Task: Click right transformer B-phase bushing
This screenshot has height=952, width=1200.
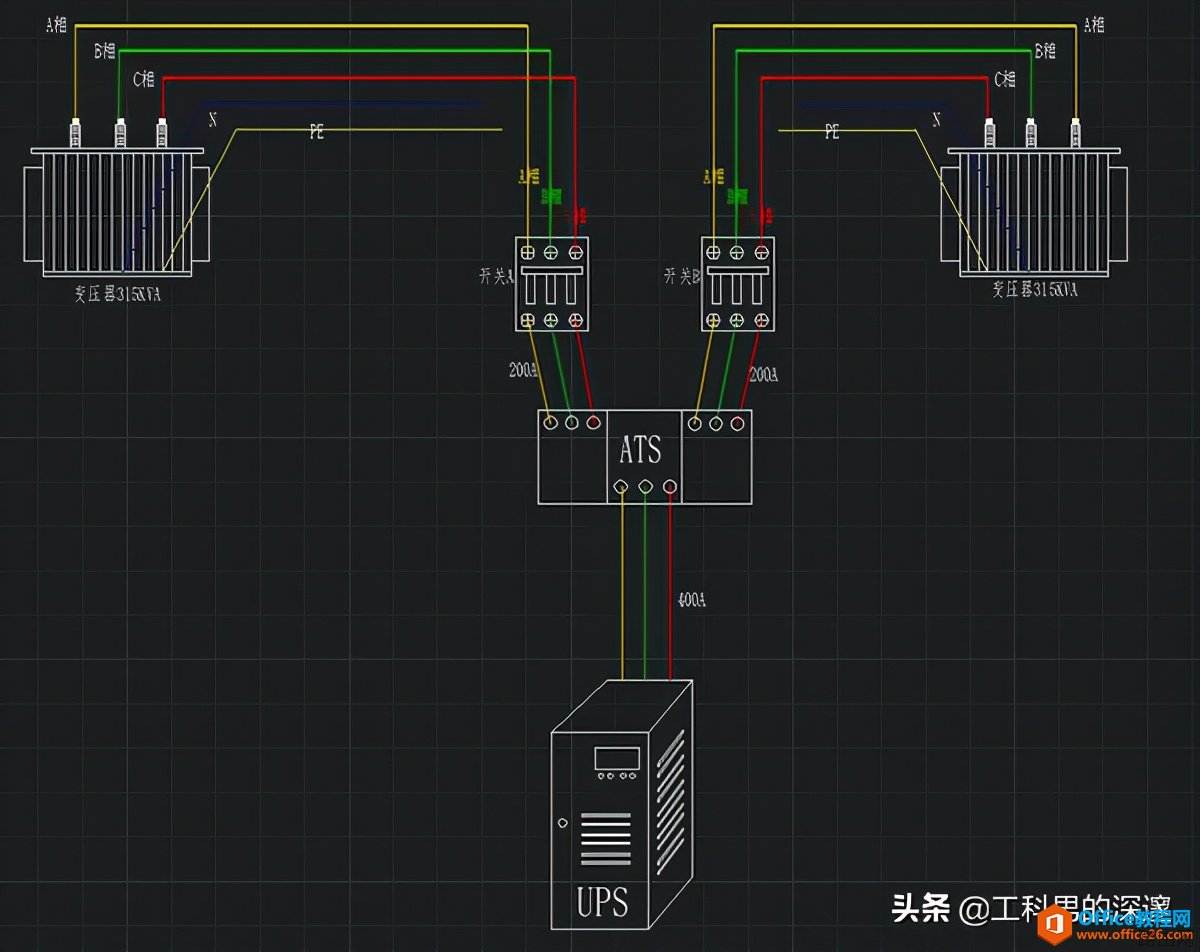Action: pos(1031,133)
